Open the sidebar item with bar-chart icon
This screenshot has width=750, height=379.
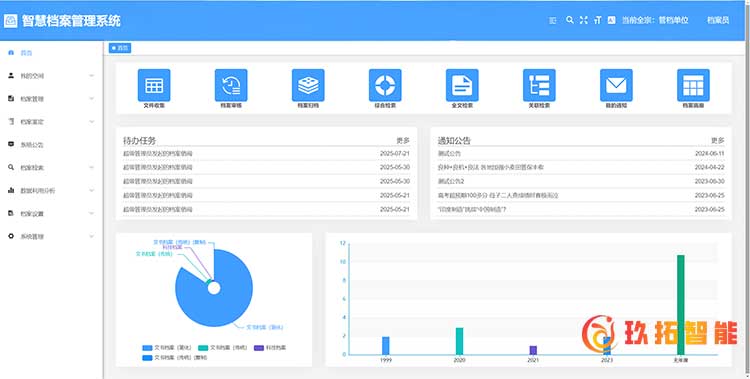click(51, 190)
